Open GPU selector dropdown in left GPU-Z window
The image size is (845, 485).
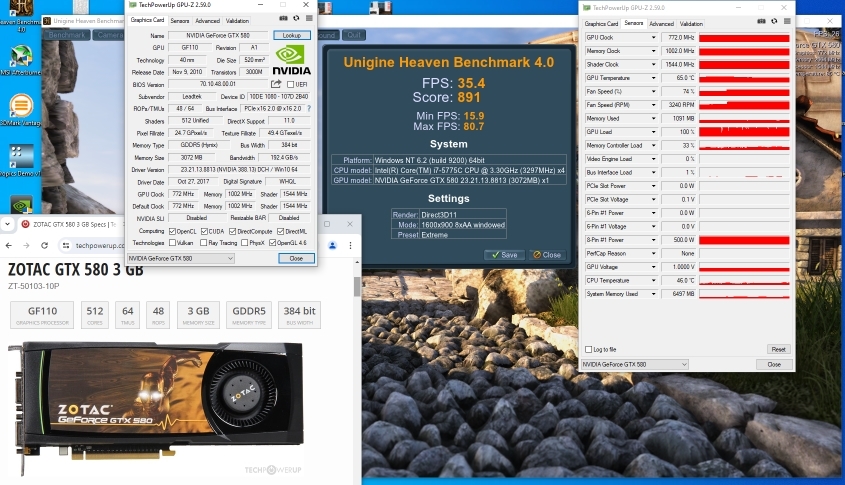coord(181,258)
